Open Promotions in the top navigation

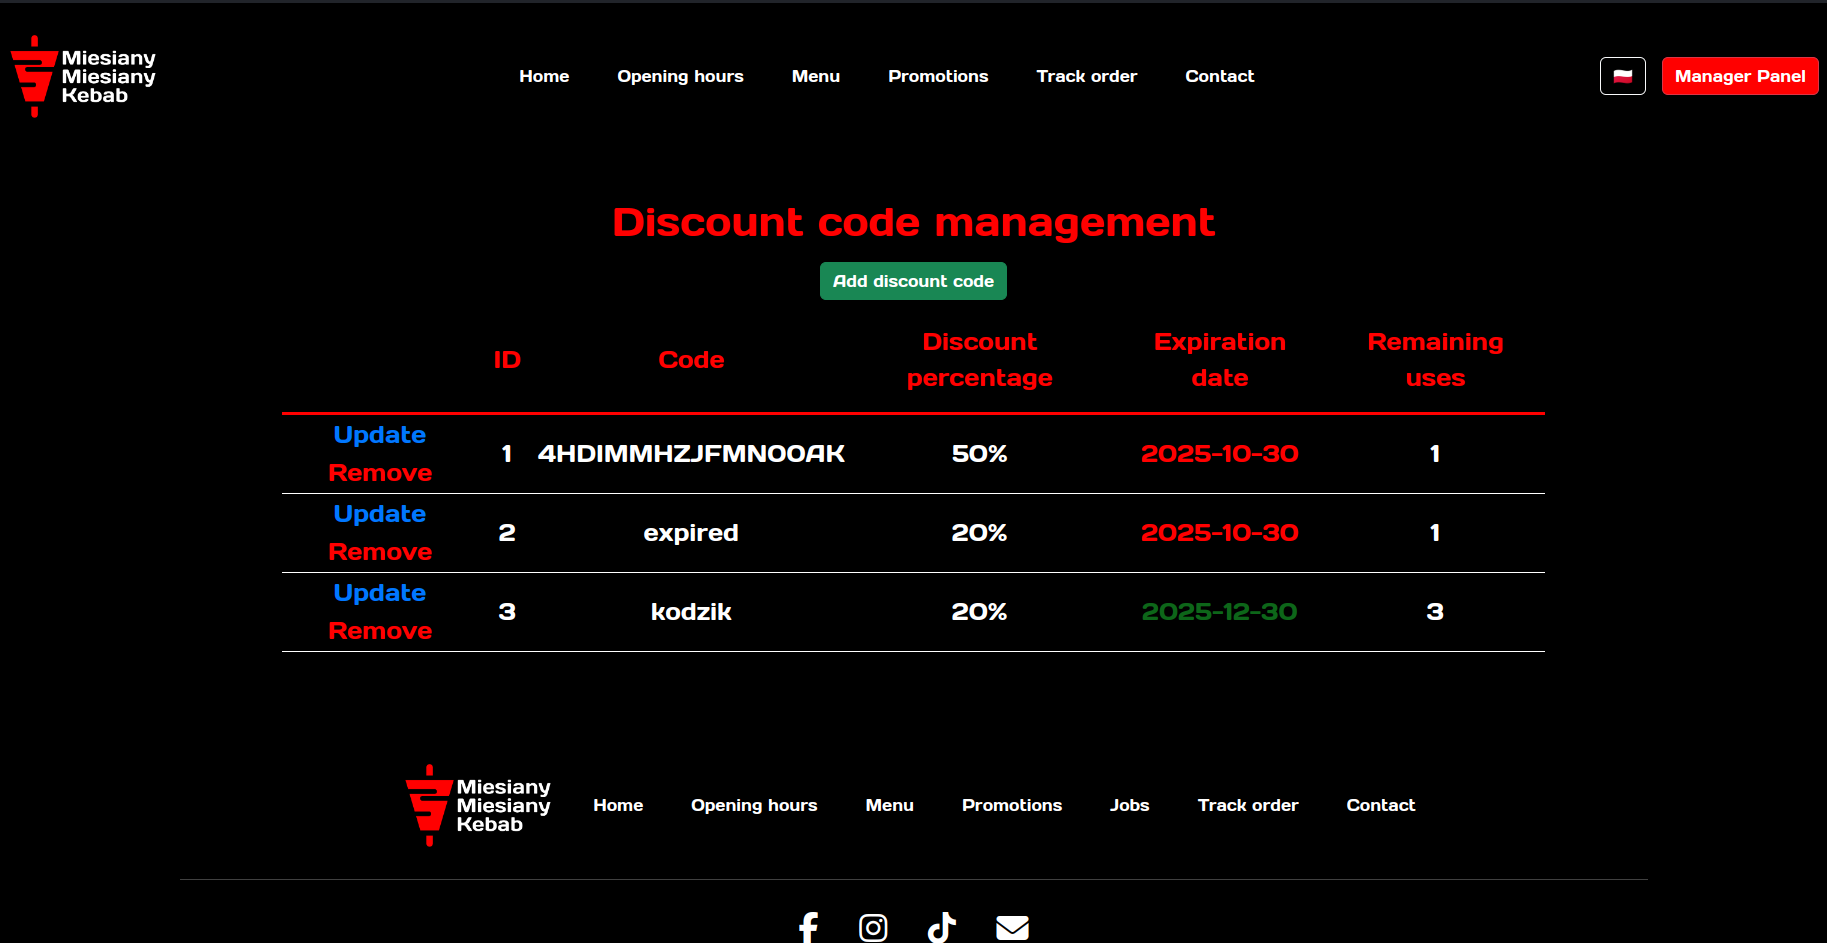coord(937,76)
